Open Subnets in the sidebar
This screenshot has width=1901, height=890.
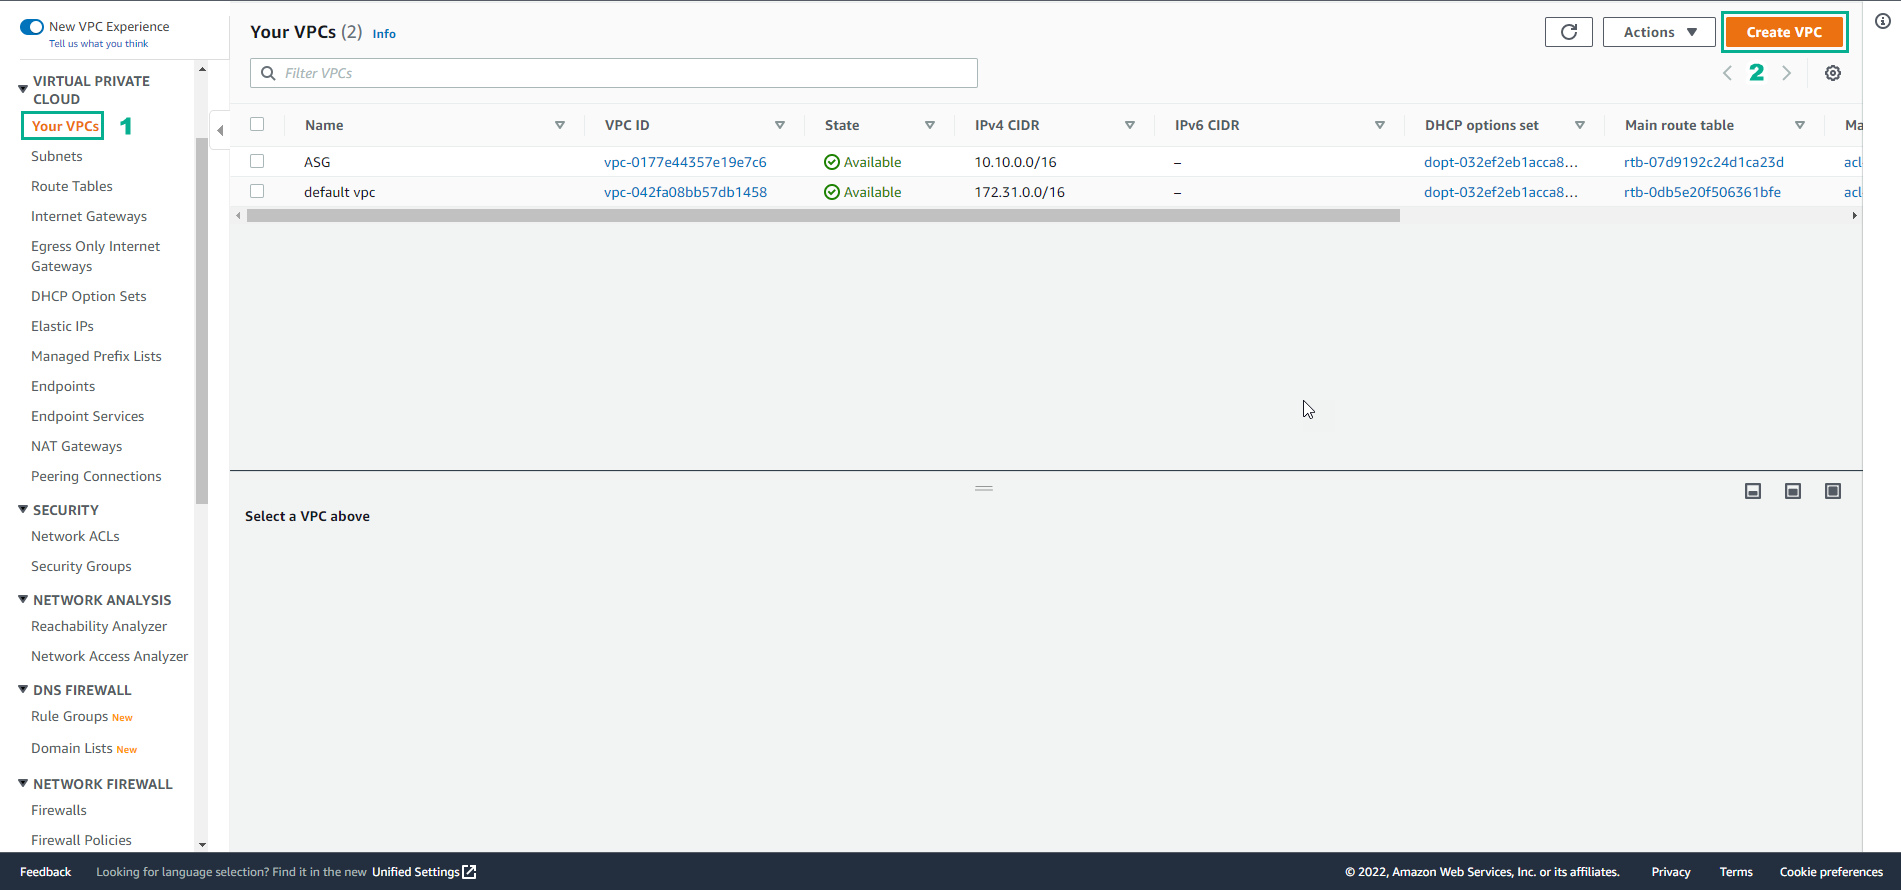(57, 156)
